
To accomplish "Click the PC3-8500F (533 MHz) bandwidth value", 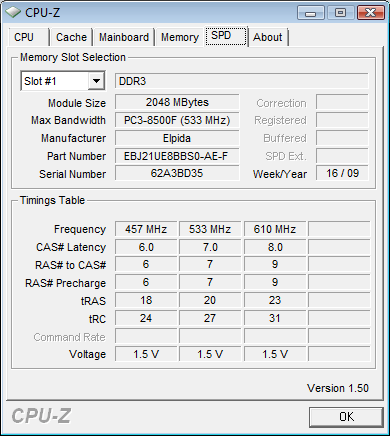I will click(177, 120).
